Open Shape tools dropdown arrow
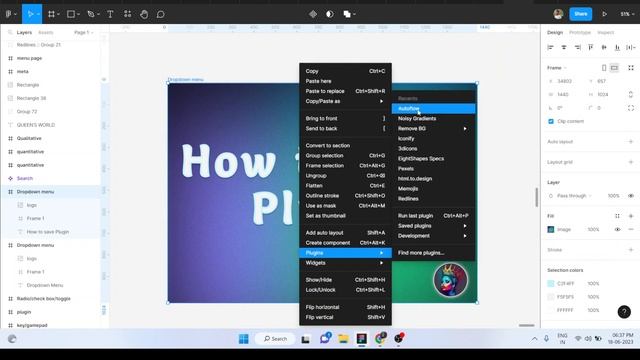 tap(78, 14)
